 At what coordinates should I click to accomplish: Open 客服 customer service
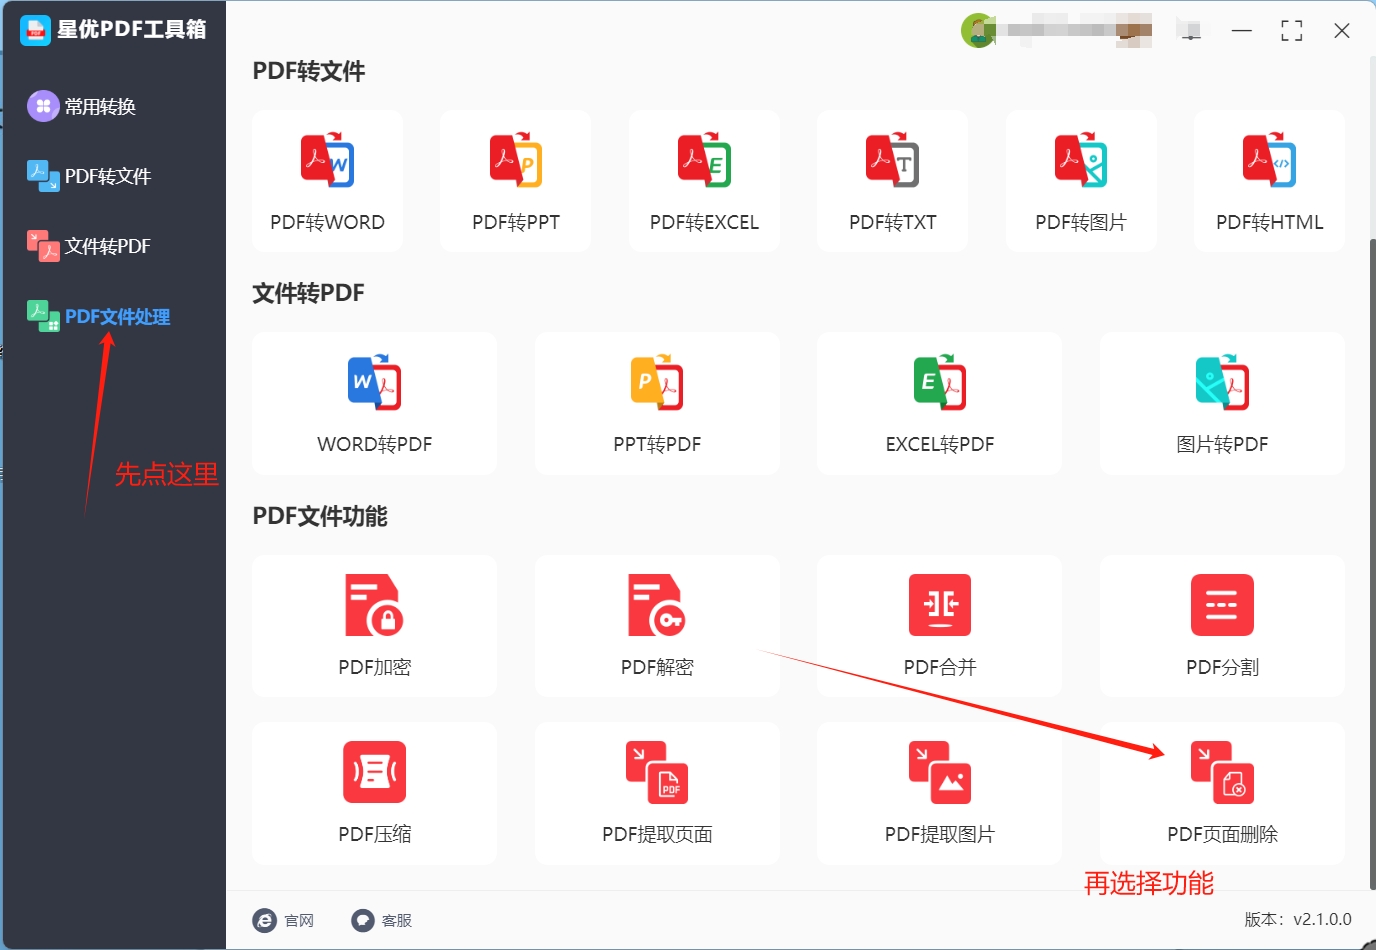coord(382,920)
